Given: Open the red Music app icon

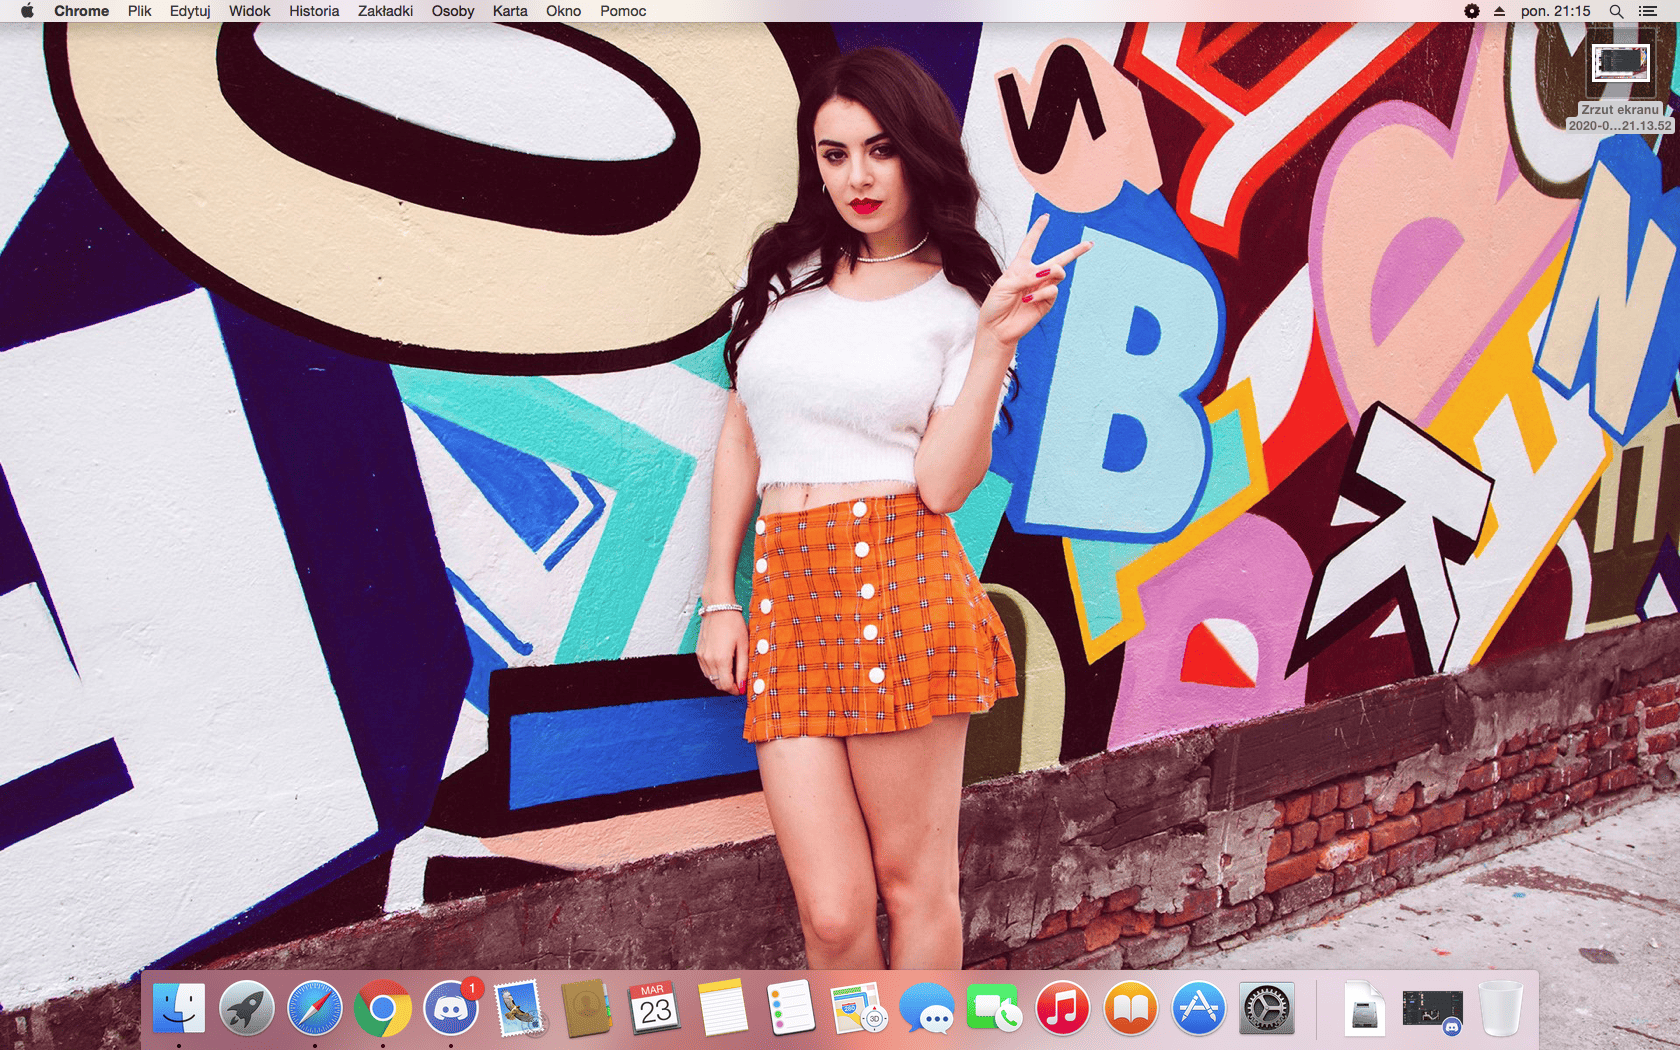Looking at the screenshot, I should pyautogui.click(x=1062, y=1008).
